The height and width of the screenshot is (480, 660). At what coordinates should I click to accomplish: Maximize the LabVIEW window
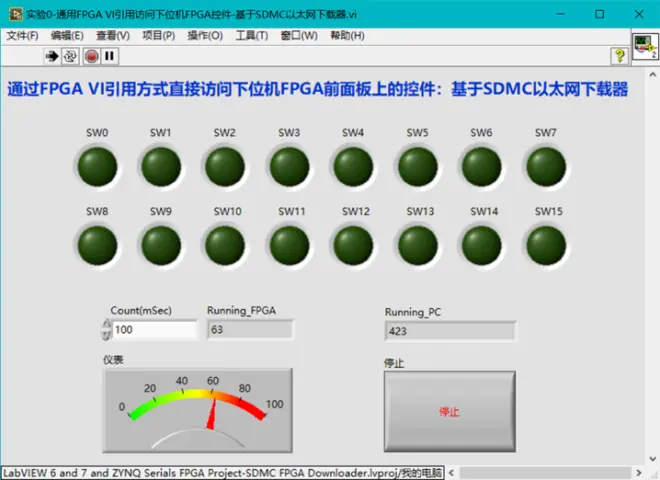tap(599, 14)
